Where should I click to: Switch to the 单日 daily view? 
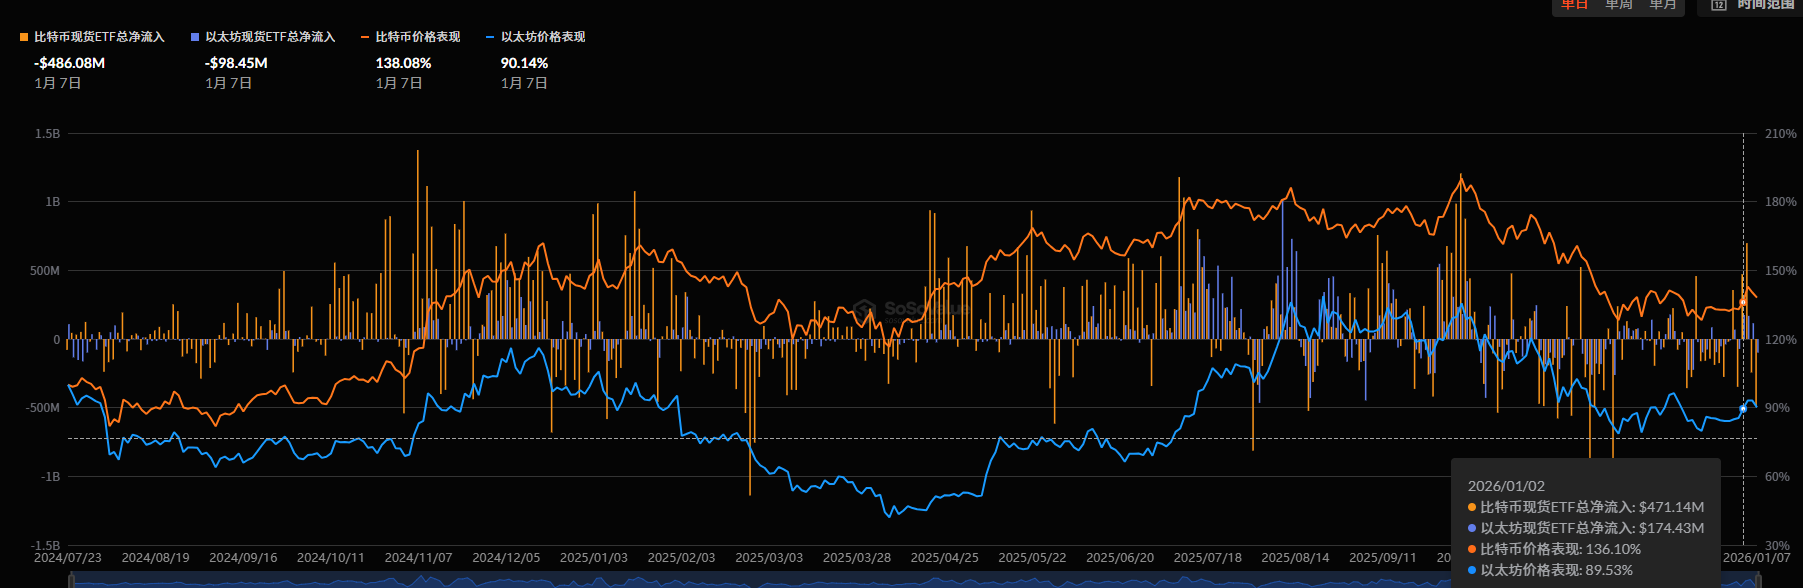pyautogui.click(x=1575, y=5)
